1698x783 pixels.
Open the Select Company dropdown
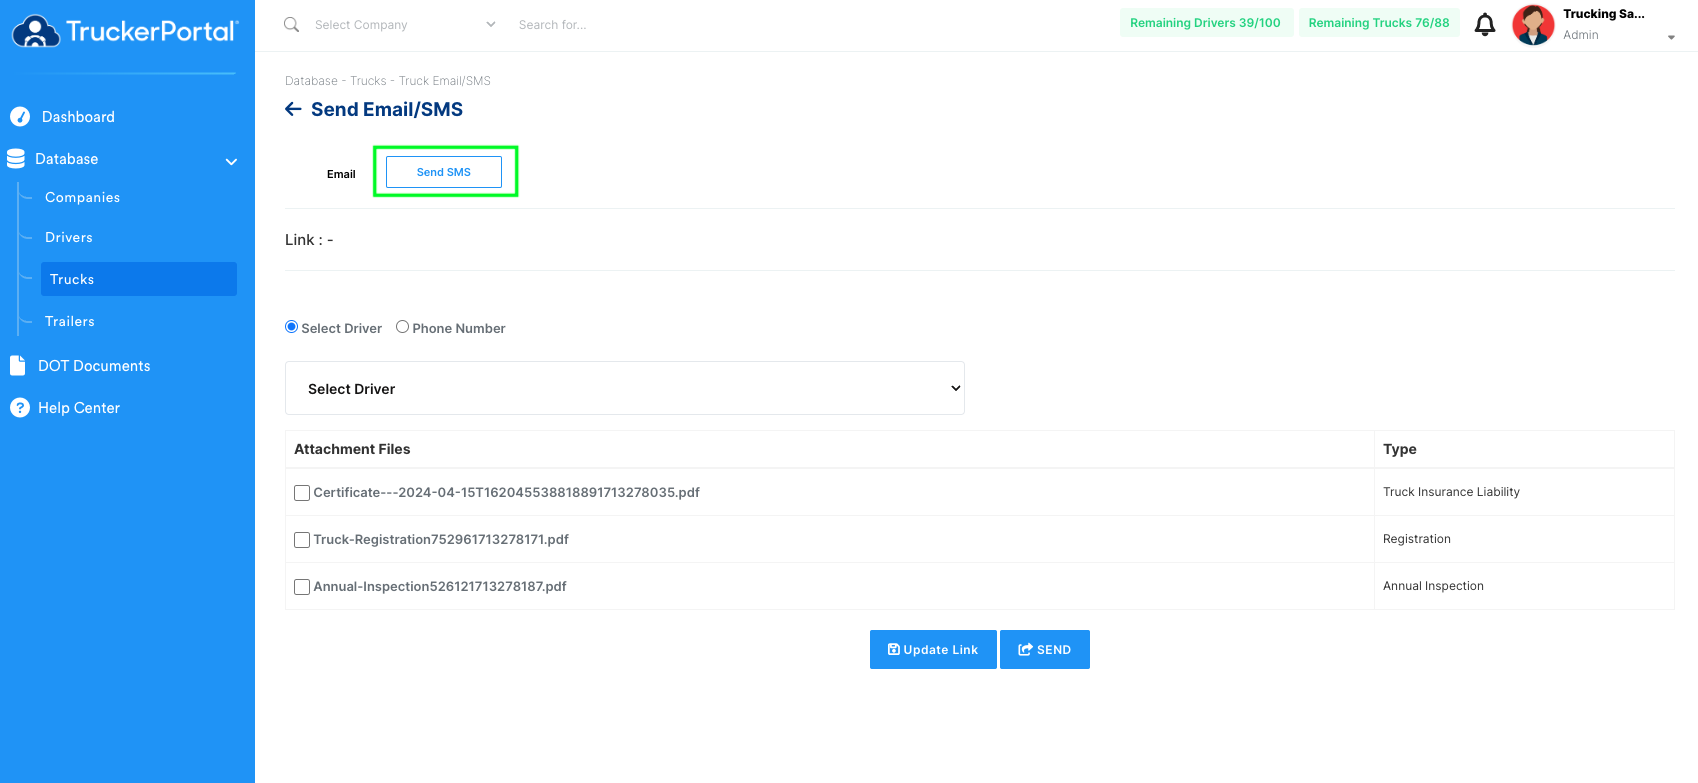click(x=405, y=25)
